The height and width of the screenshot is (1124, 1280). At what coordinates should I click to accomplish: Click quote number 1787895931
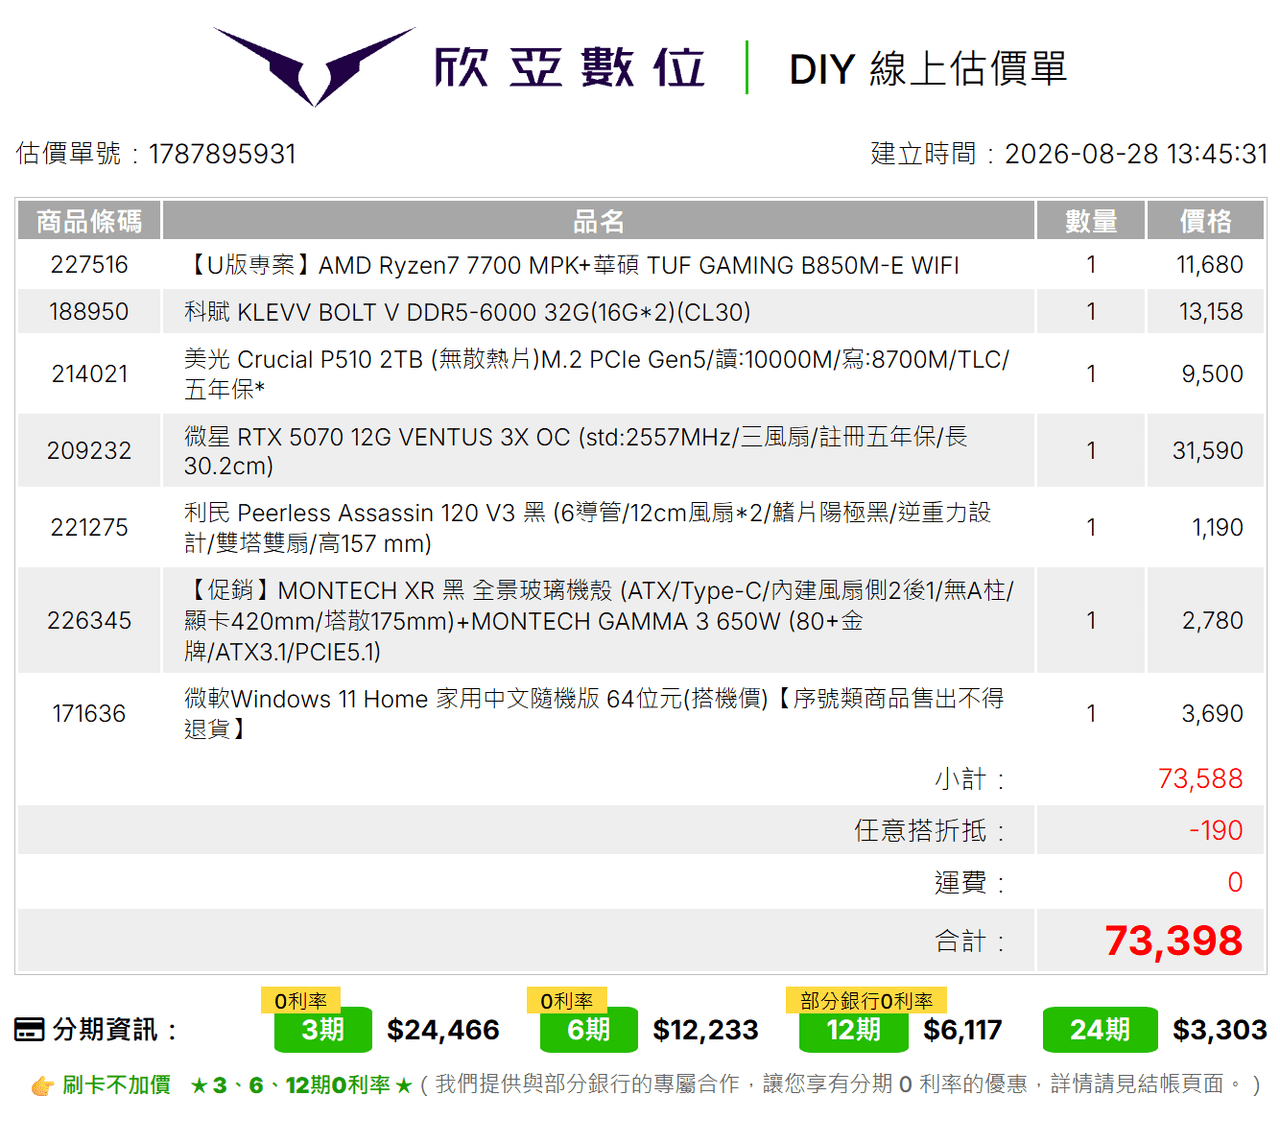(222, 154)
